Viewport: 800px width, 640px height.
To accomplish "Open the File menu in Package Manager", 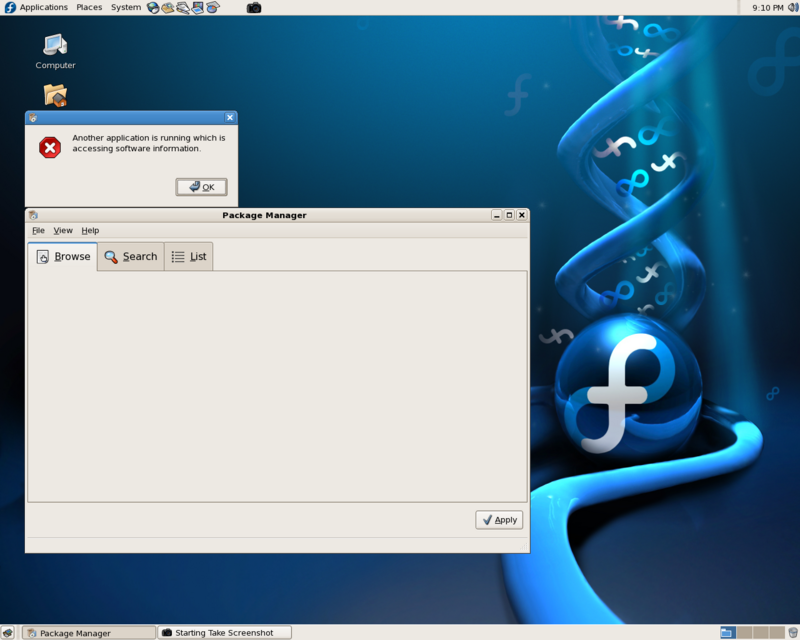I will 38,230.
